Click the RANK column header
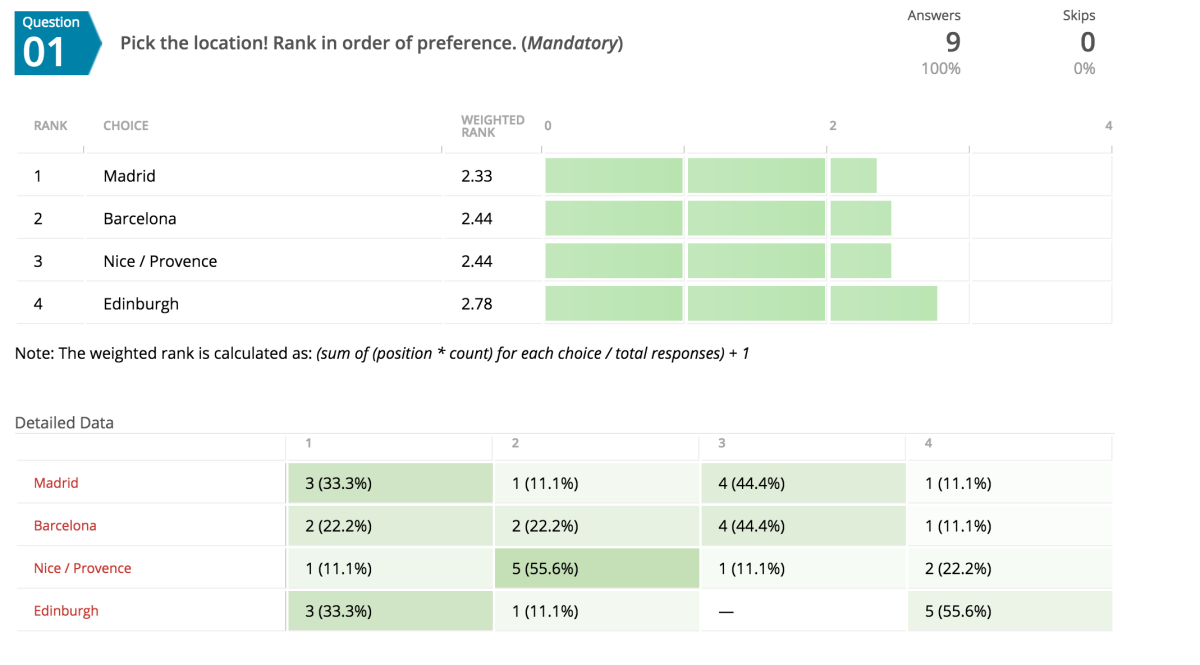Screen dimensions: 1200x665 pyautogui.click(x=51, y=126)
